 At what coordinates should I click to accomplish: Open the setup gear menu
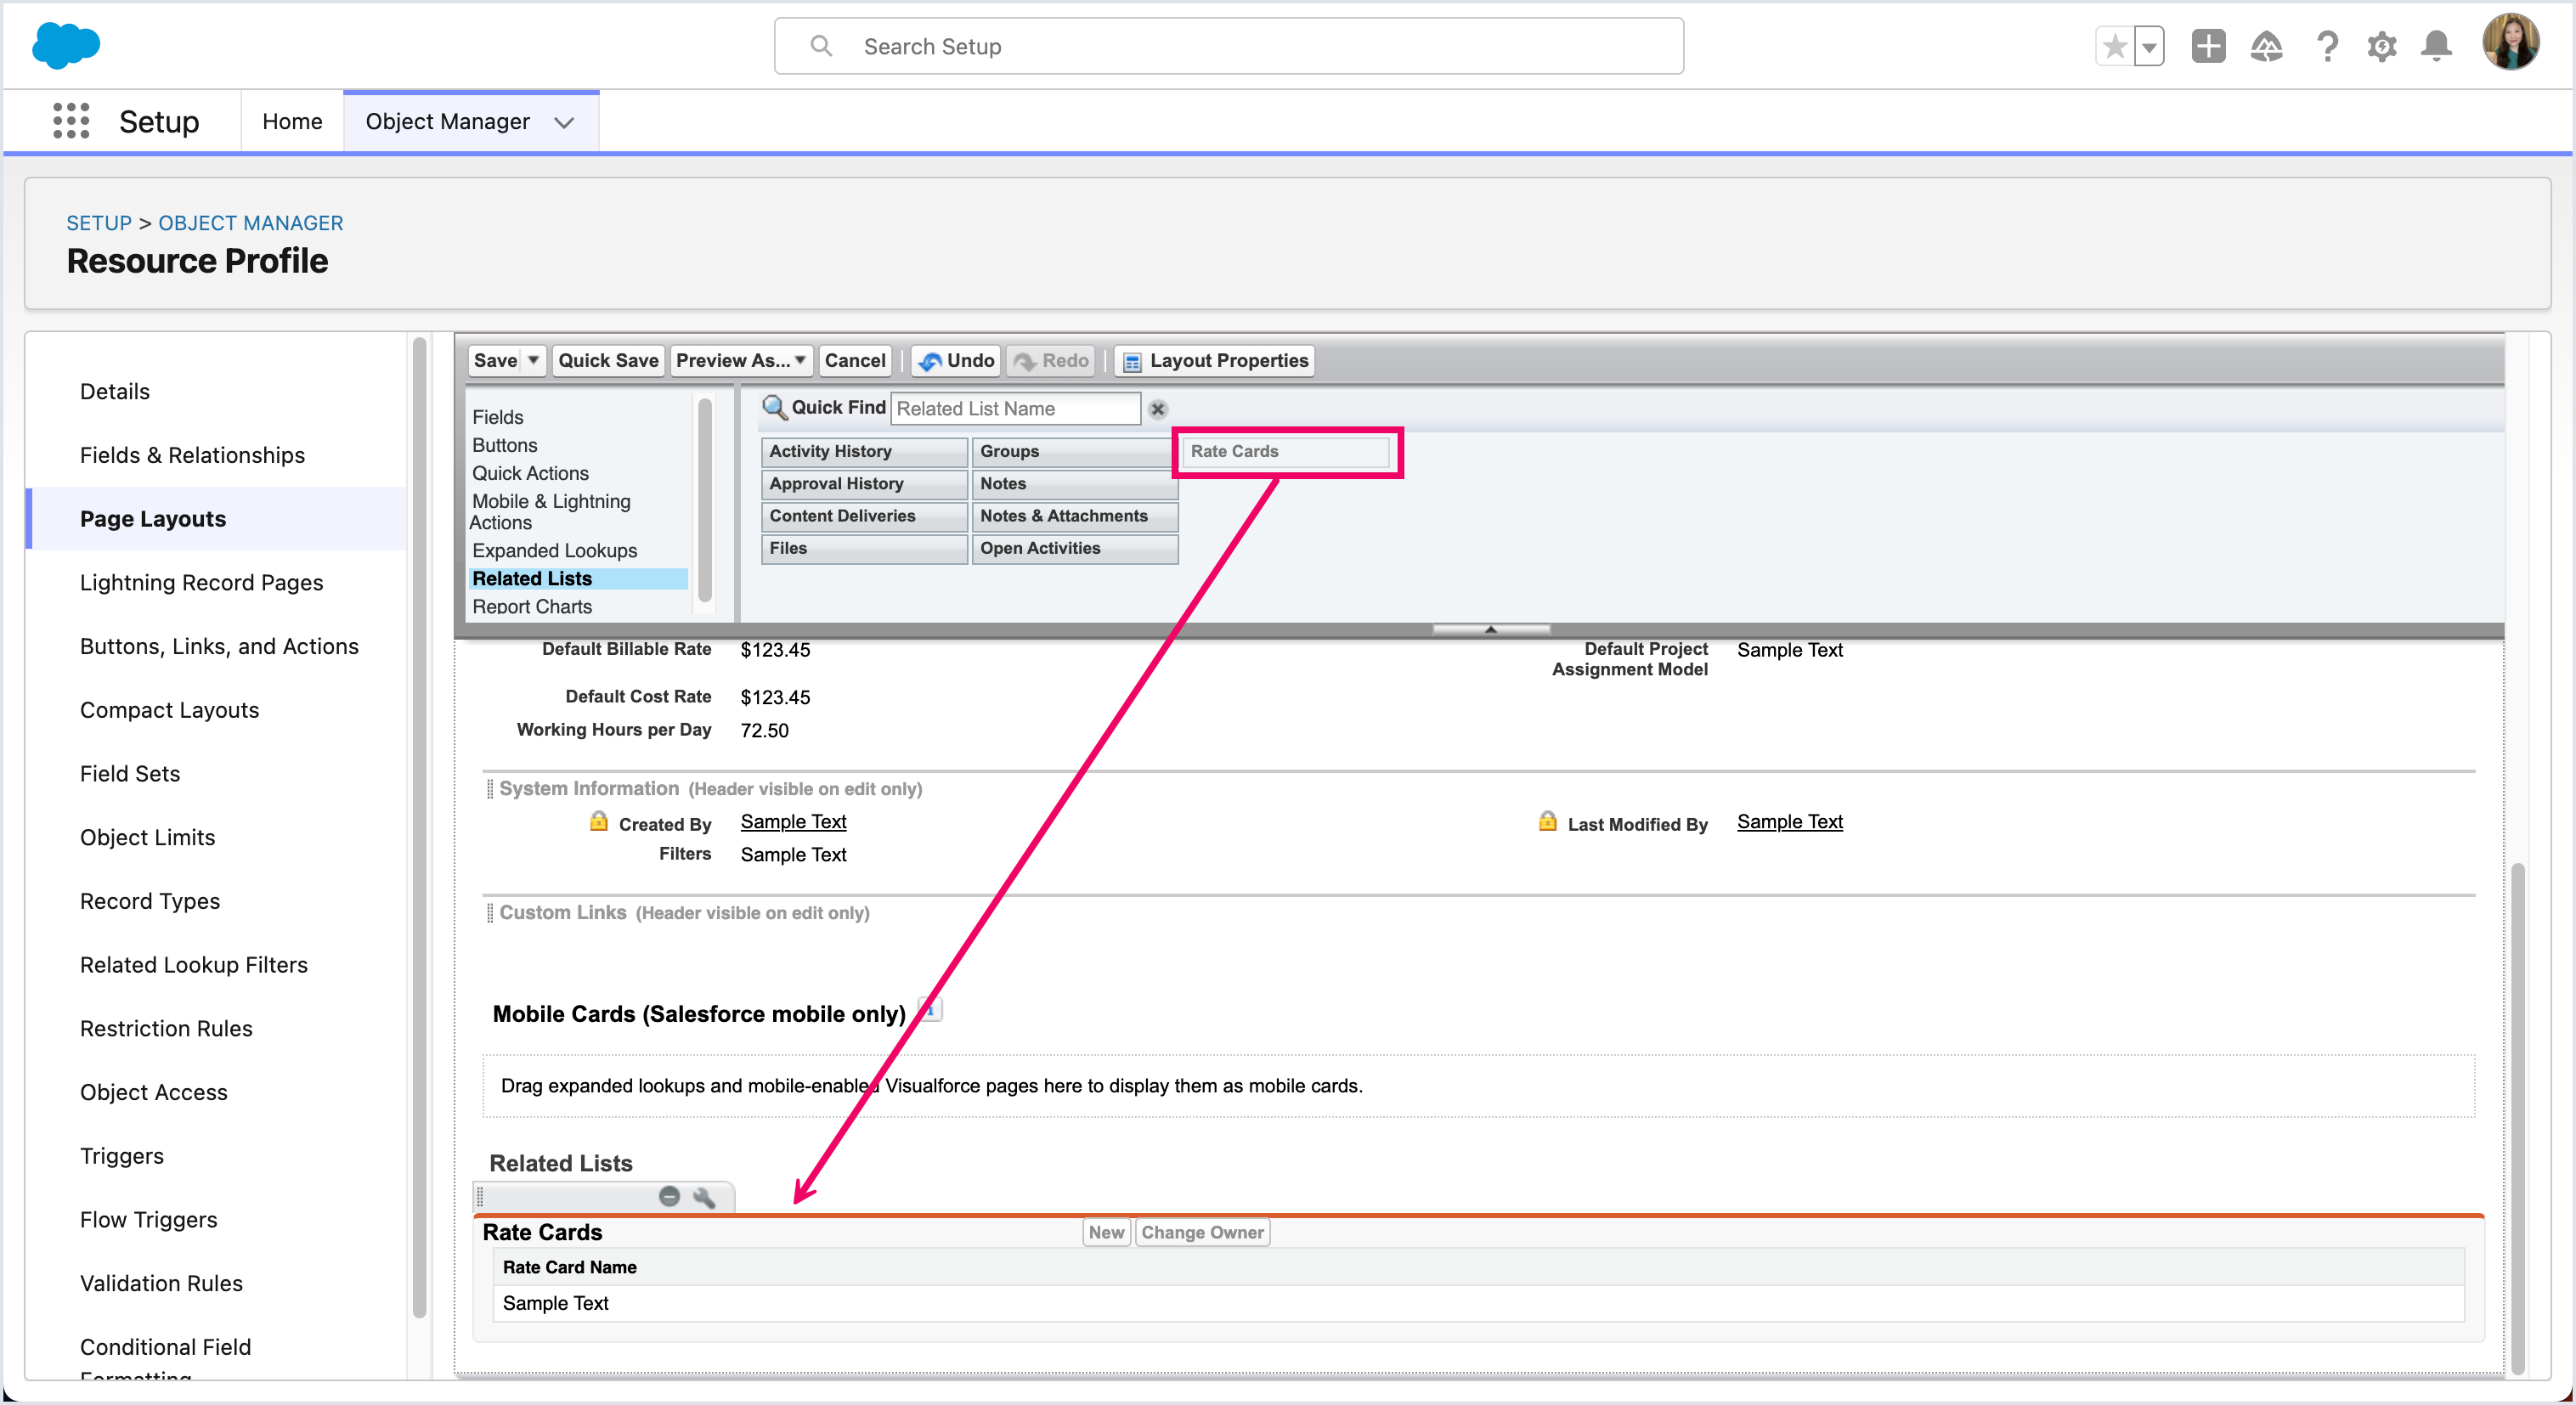point(2382,46)
